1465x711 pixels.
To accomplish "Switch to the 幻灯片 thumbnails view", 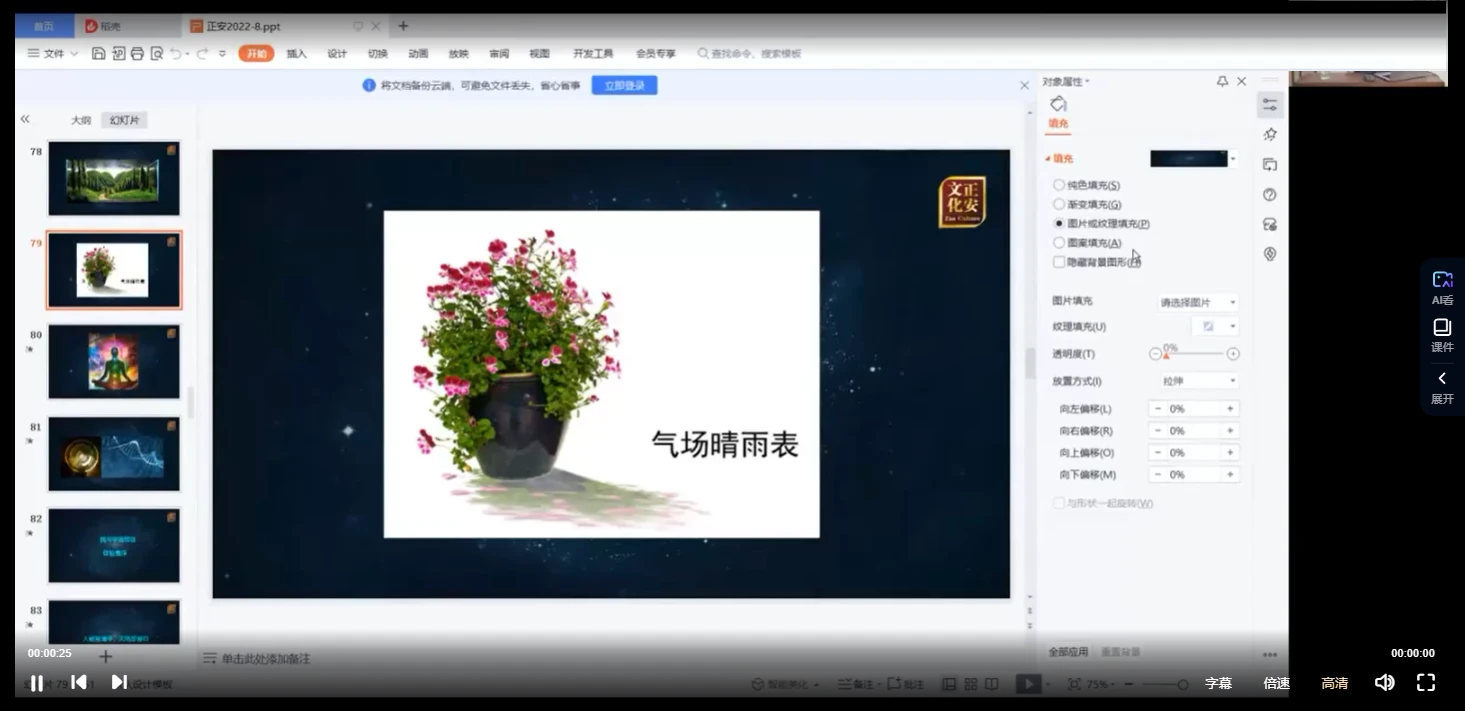I will pyautogui.click(x=125, y=120).
